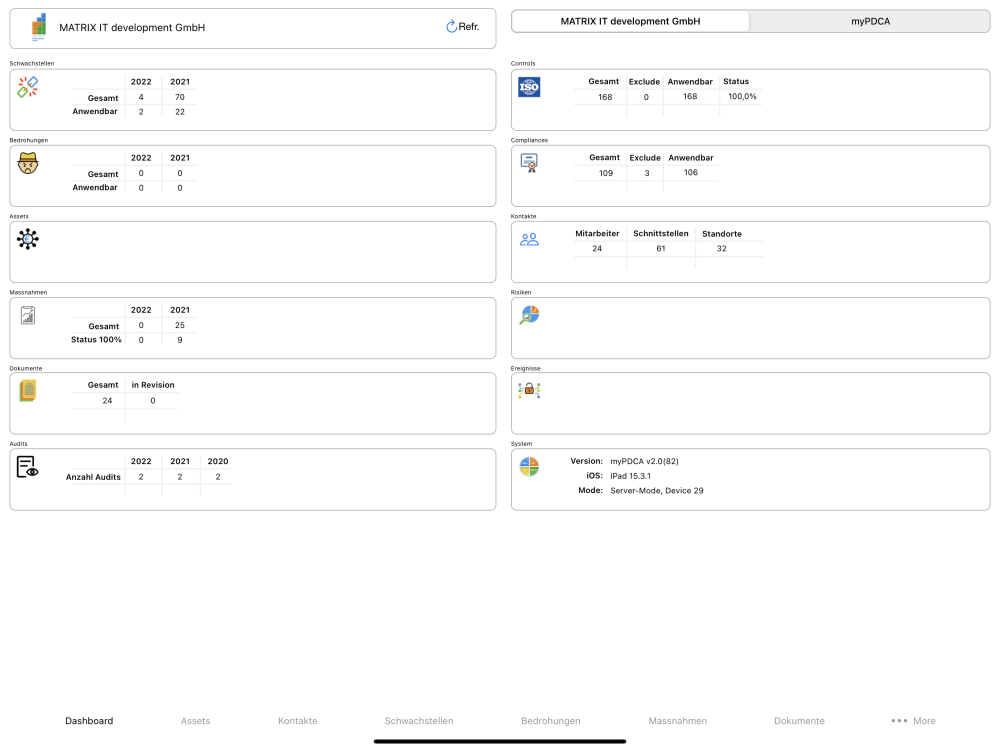This screenshot has width=1000, height=749.
Task: Click the Ereignisse lock network icon
Action: coord(529,390)
